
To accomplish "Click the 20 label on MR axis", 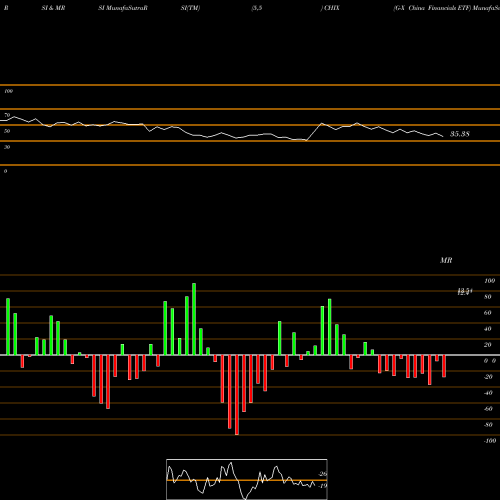I will coord(488,345).
